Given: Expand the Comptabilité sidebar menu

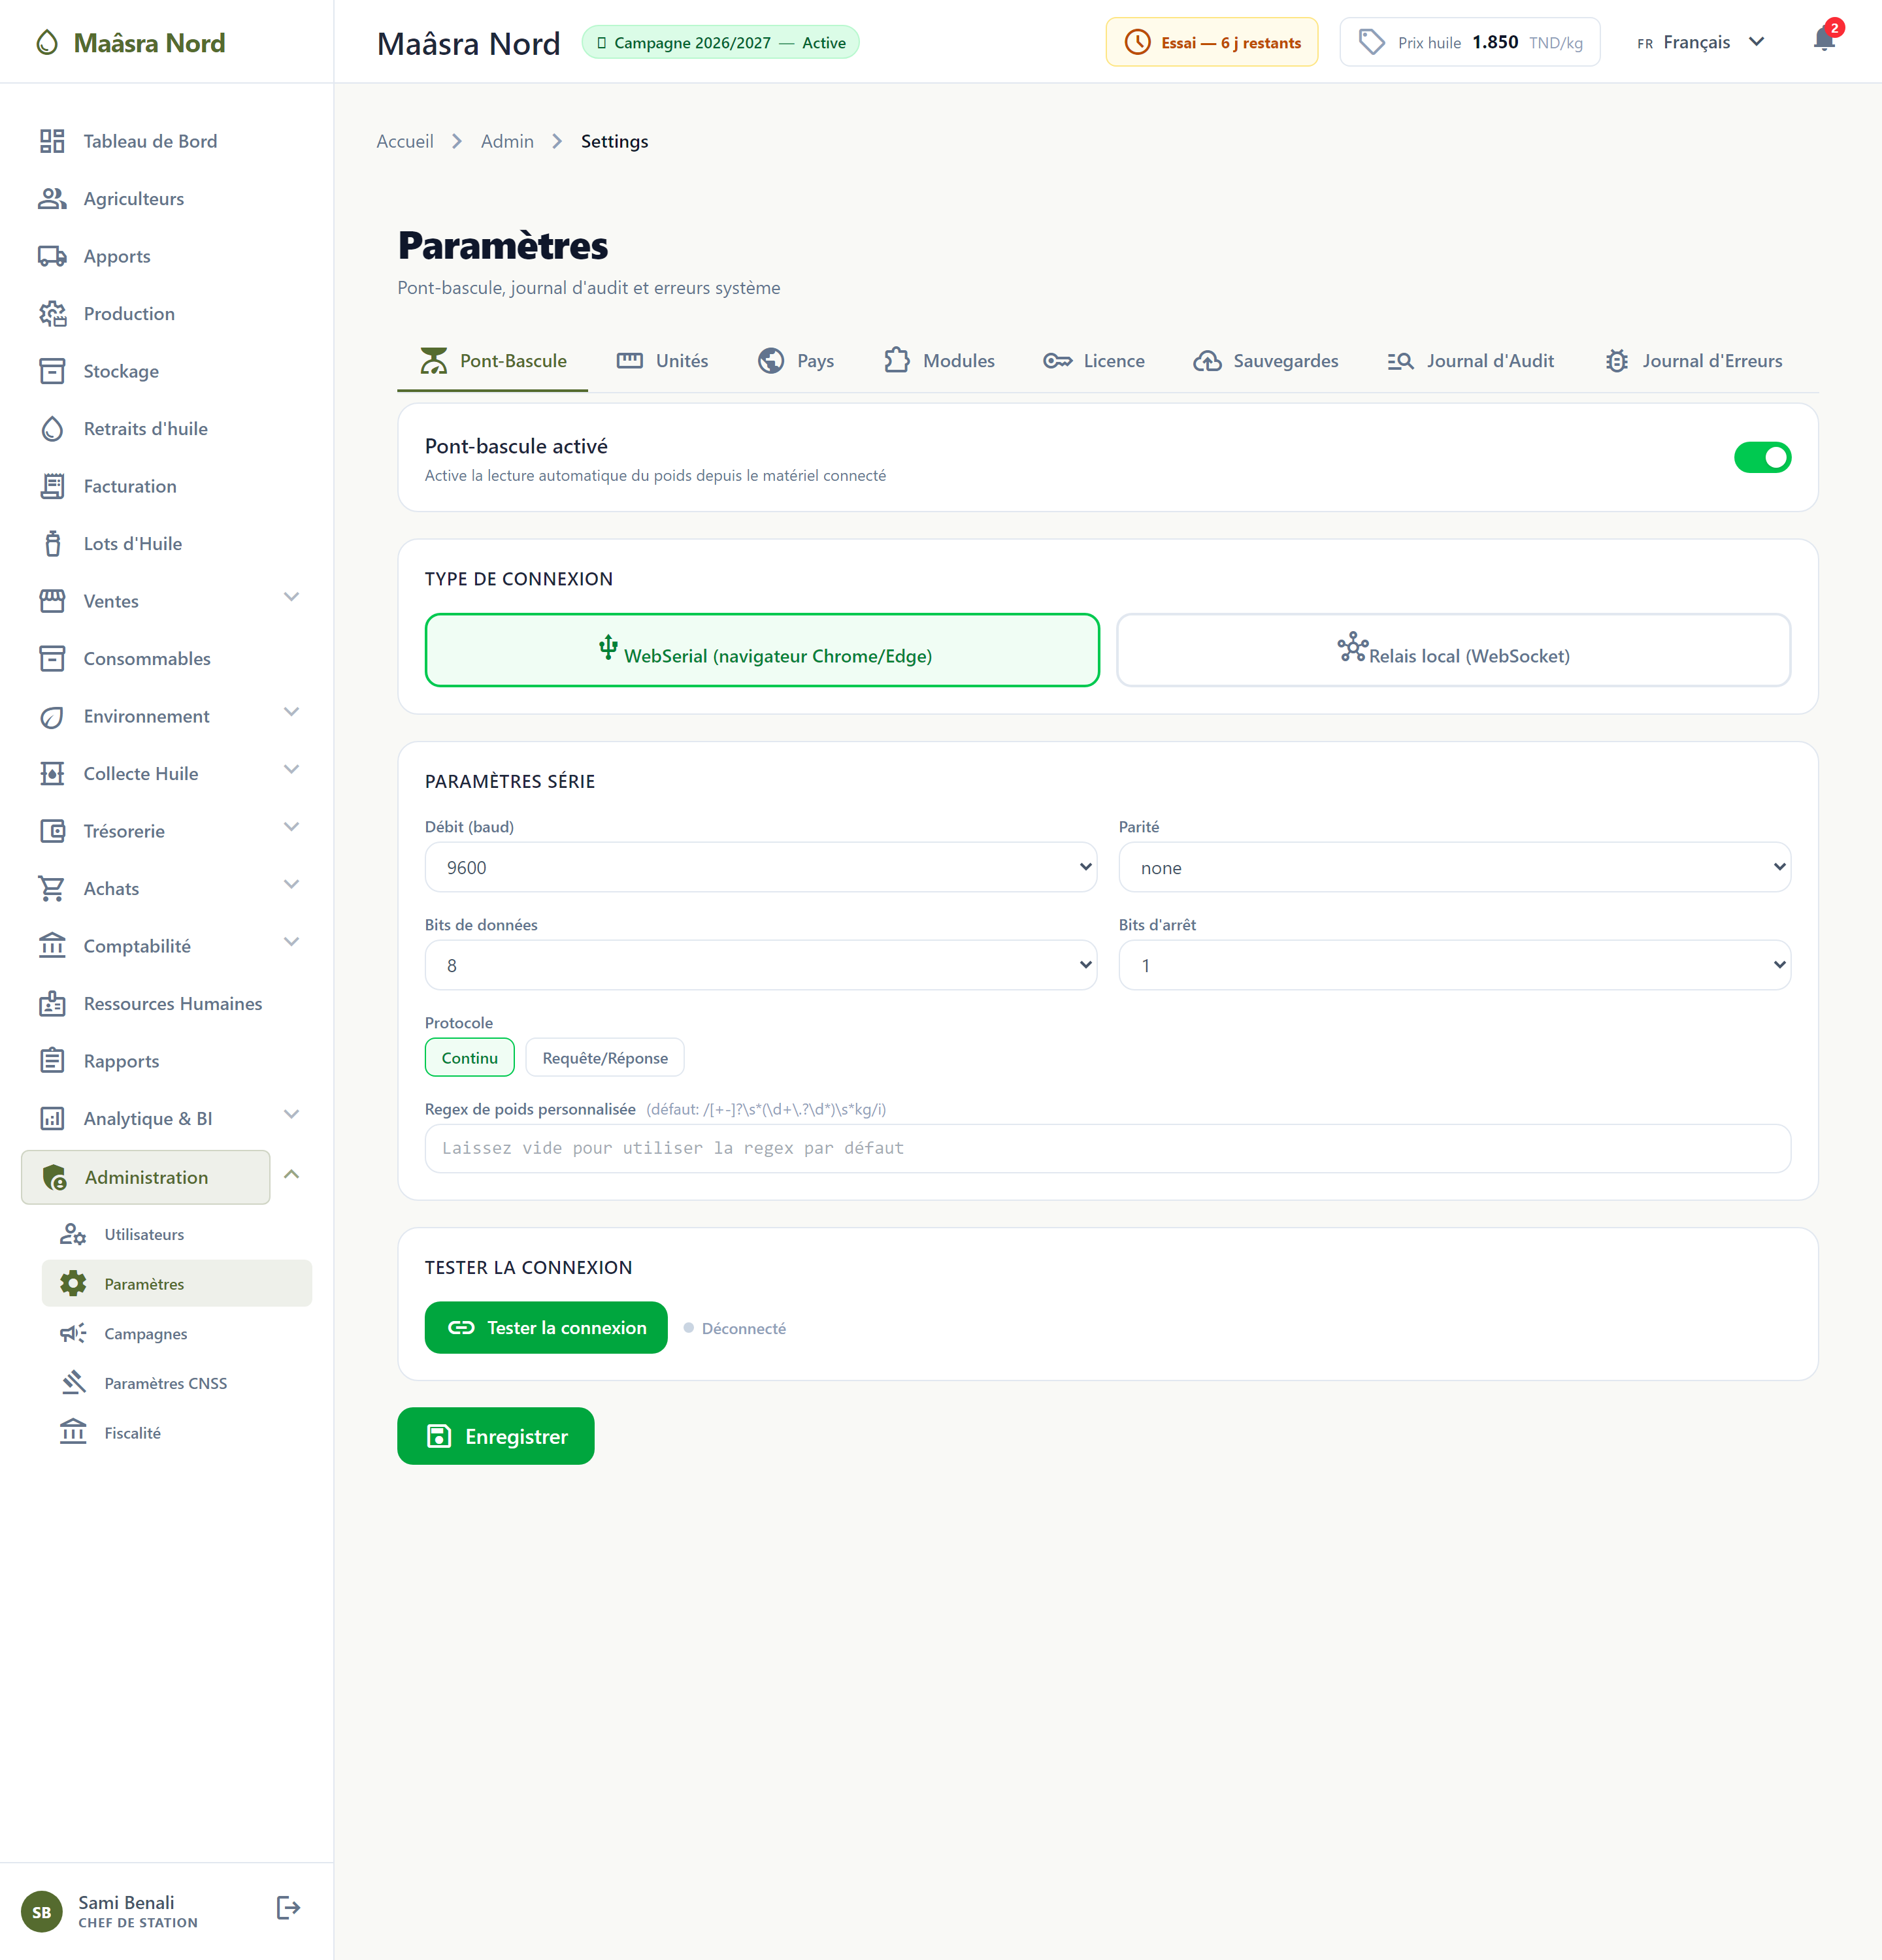Looking at the screenshot, I should (x=291, y=942).
